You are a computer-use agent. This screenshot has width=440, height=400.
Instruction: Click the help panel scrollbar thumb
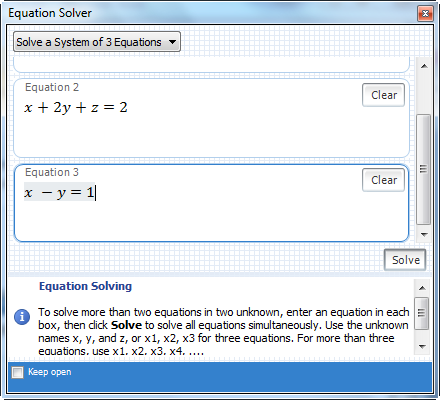422,313
